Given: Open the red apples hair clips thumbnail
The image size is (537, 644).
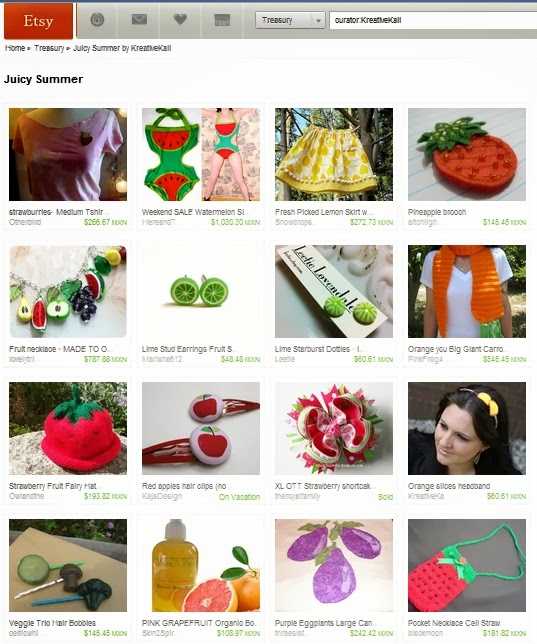Looking at the screenshot, I should (x=201, y=428).
